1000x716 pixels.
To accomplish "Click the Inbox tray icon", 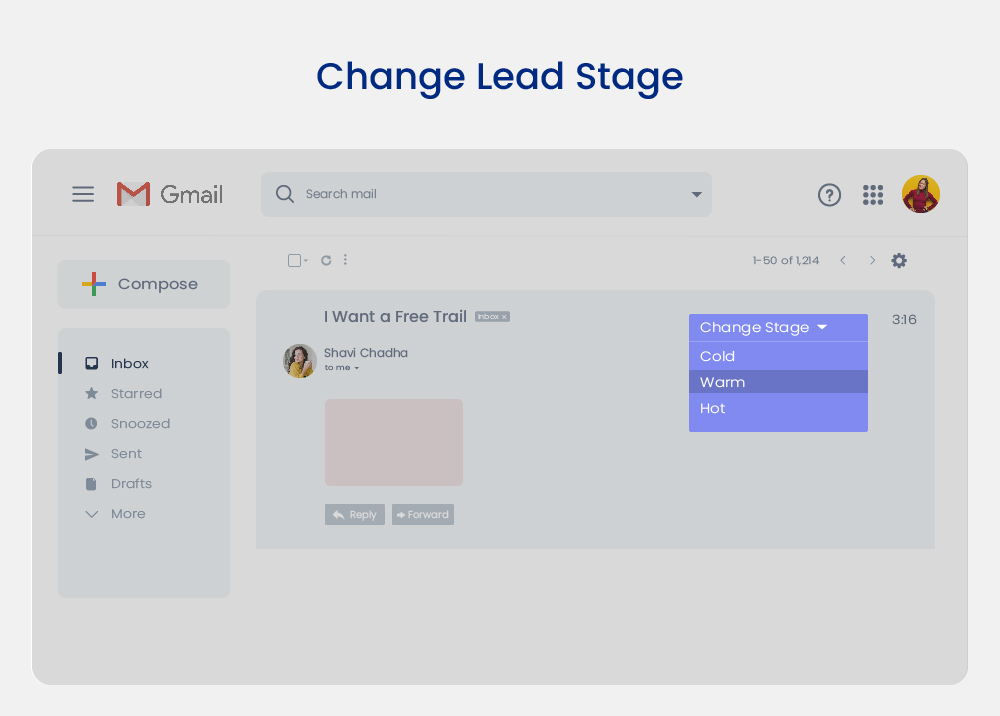I will (x=92, y=363).
